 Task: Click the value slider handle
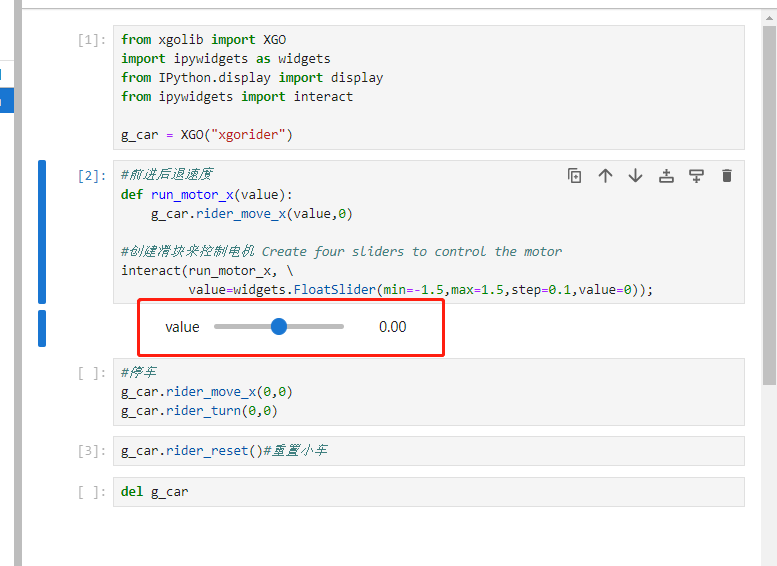point(279,327)
